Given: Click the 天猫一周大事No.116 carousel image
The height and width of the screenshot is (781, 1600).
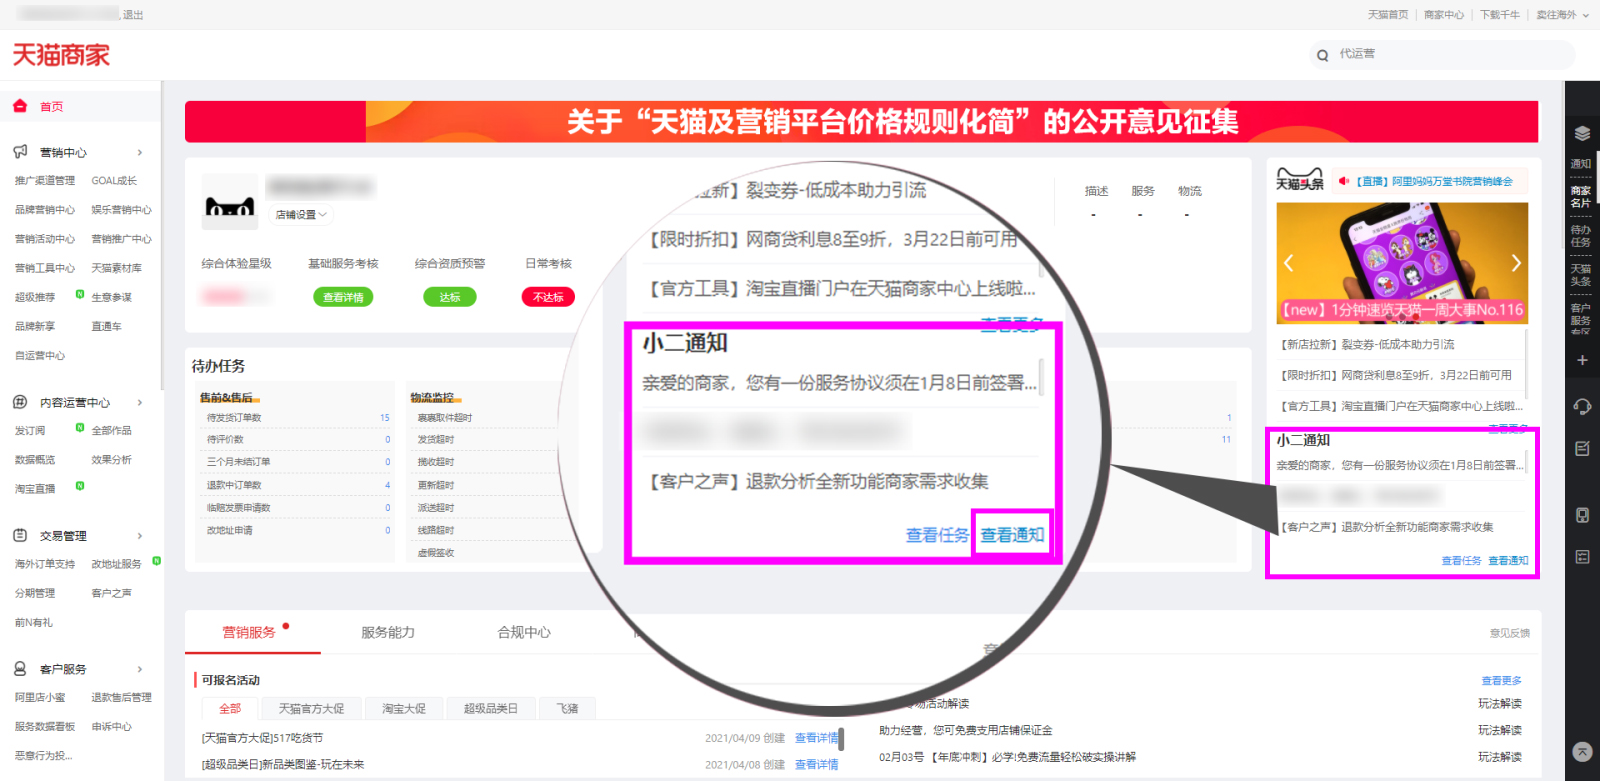Looking at the screenshot, I should pyautogui.click(x=1402, y=262).
